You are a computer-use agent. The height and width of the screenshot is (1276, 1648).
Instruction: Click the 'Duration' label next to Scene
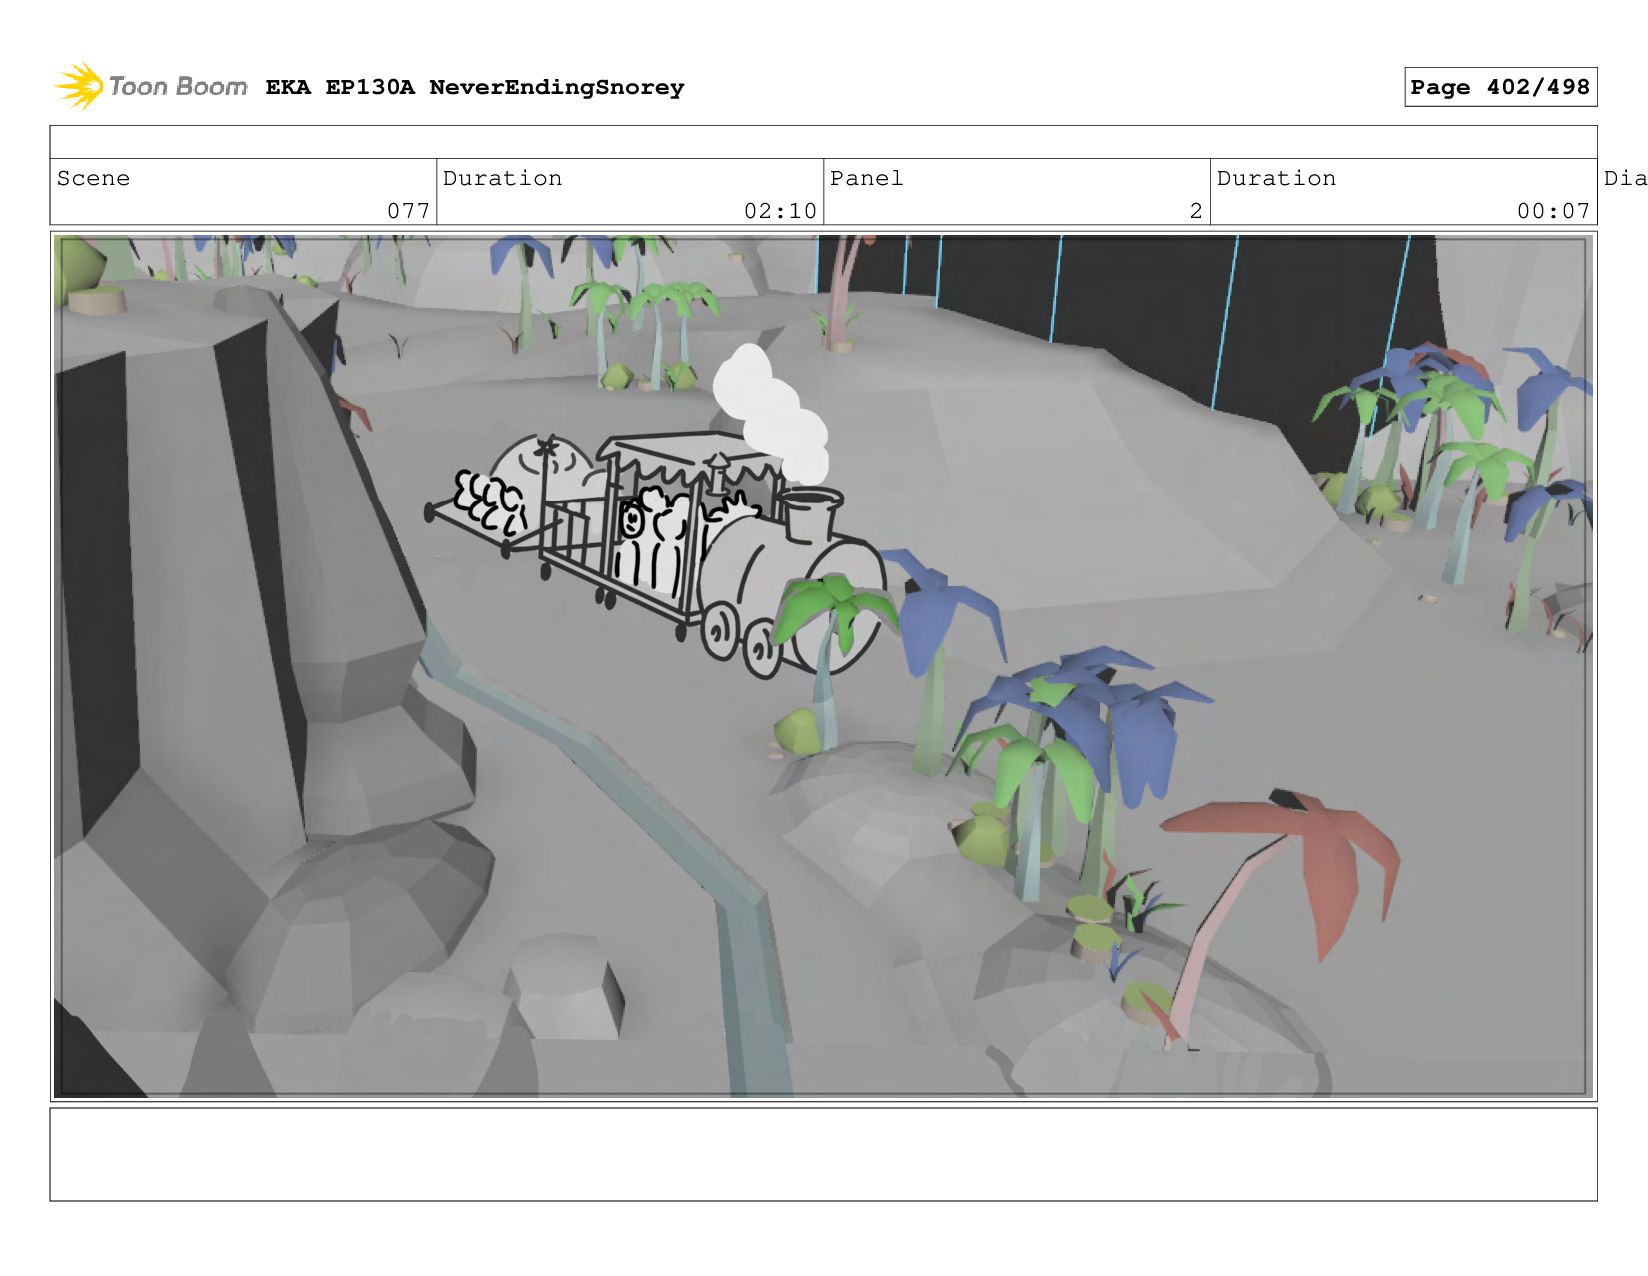502,178
